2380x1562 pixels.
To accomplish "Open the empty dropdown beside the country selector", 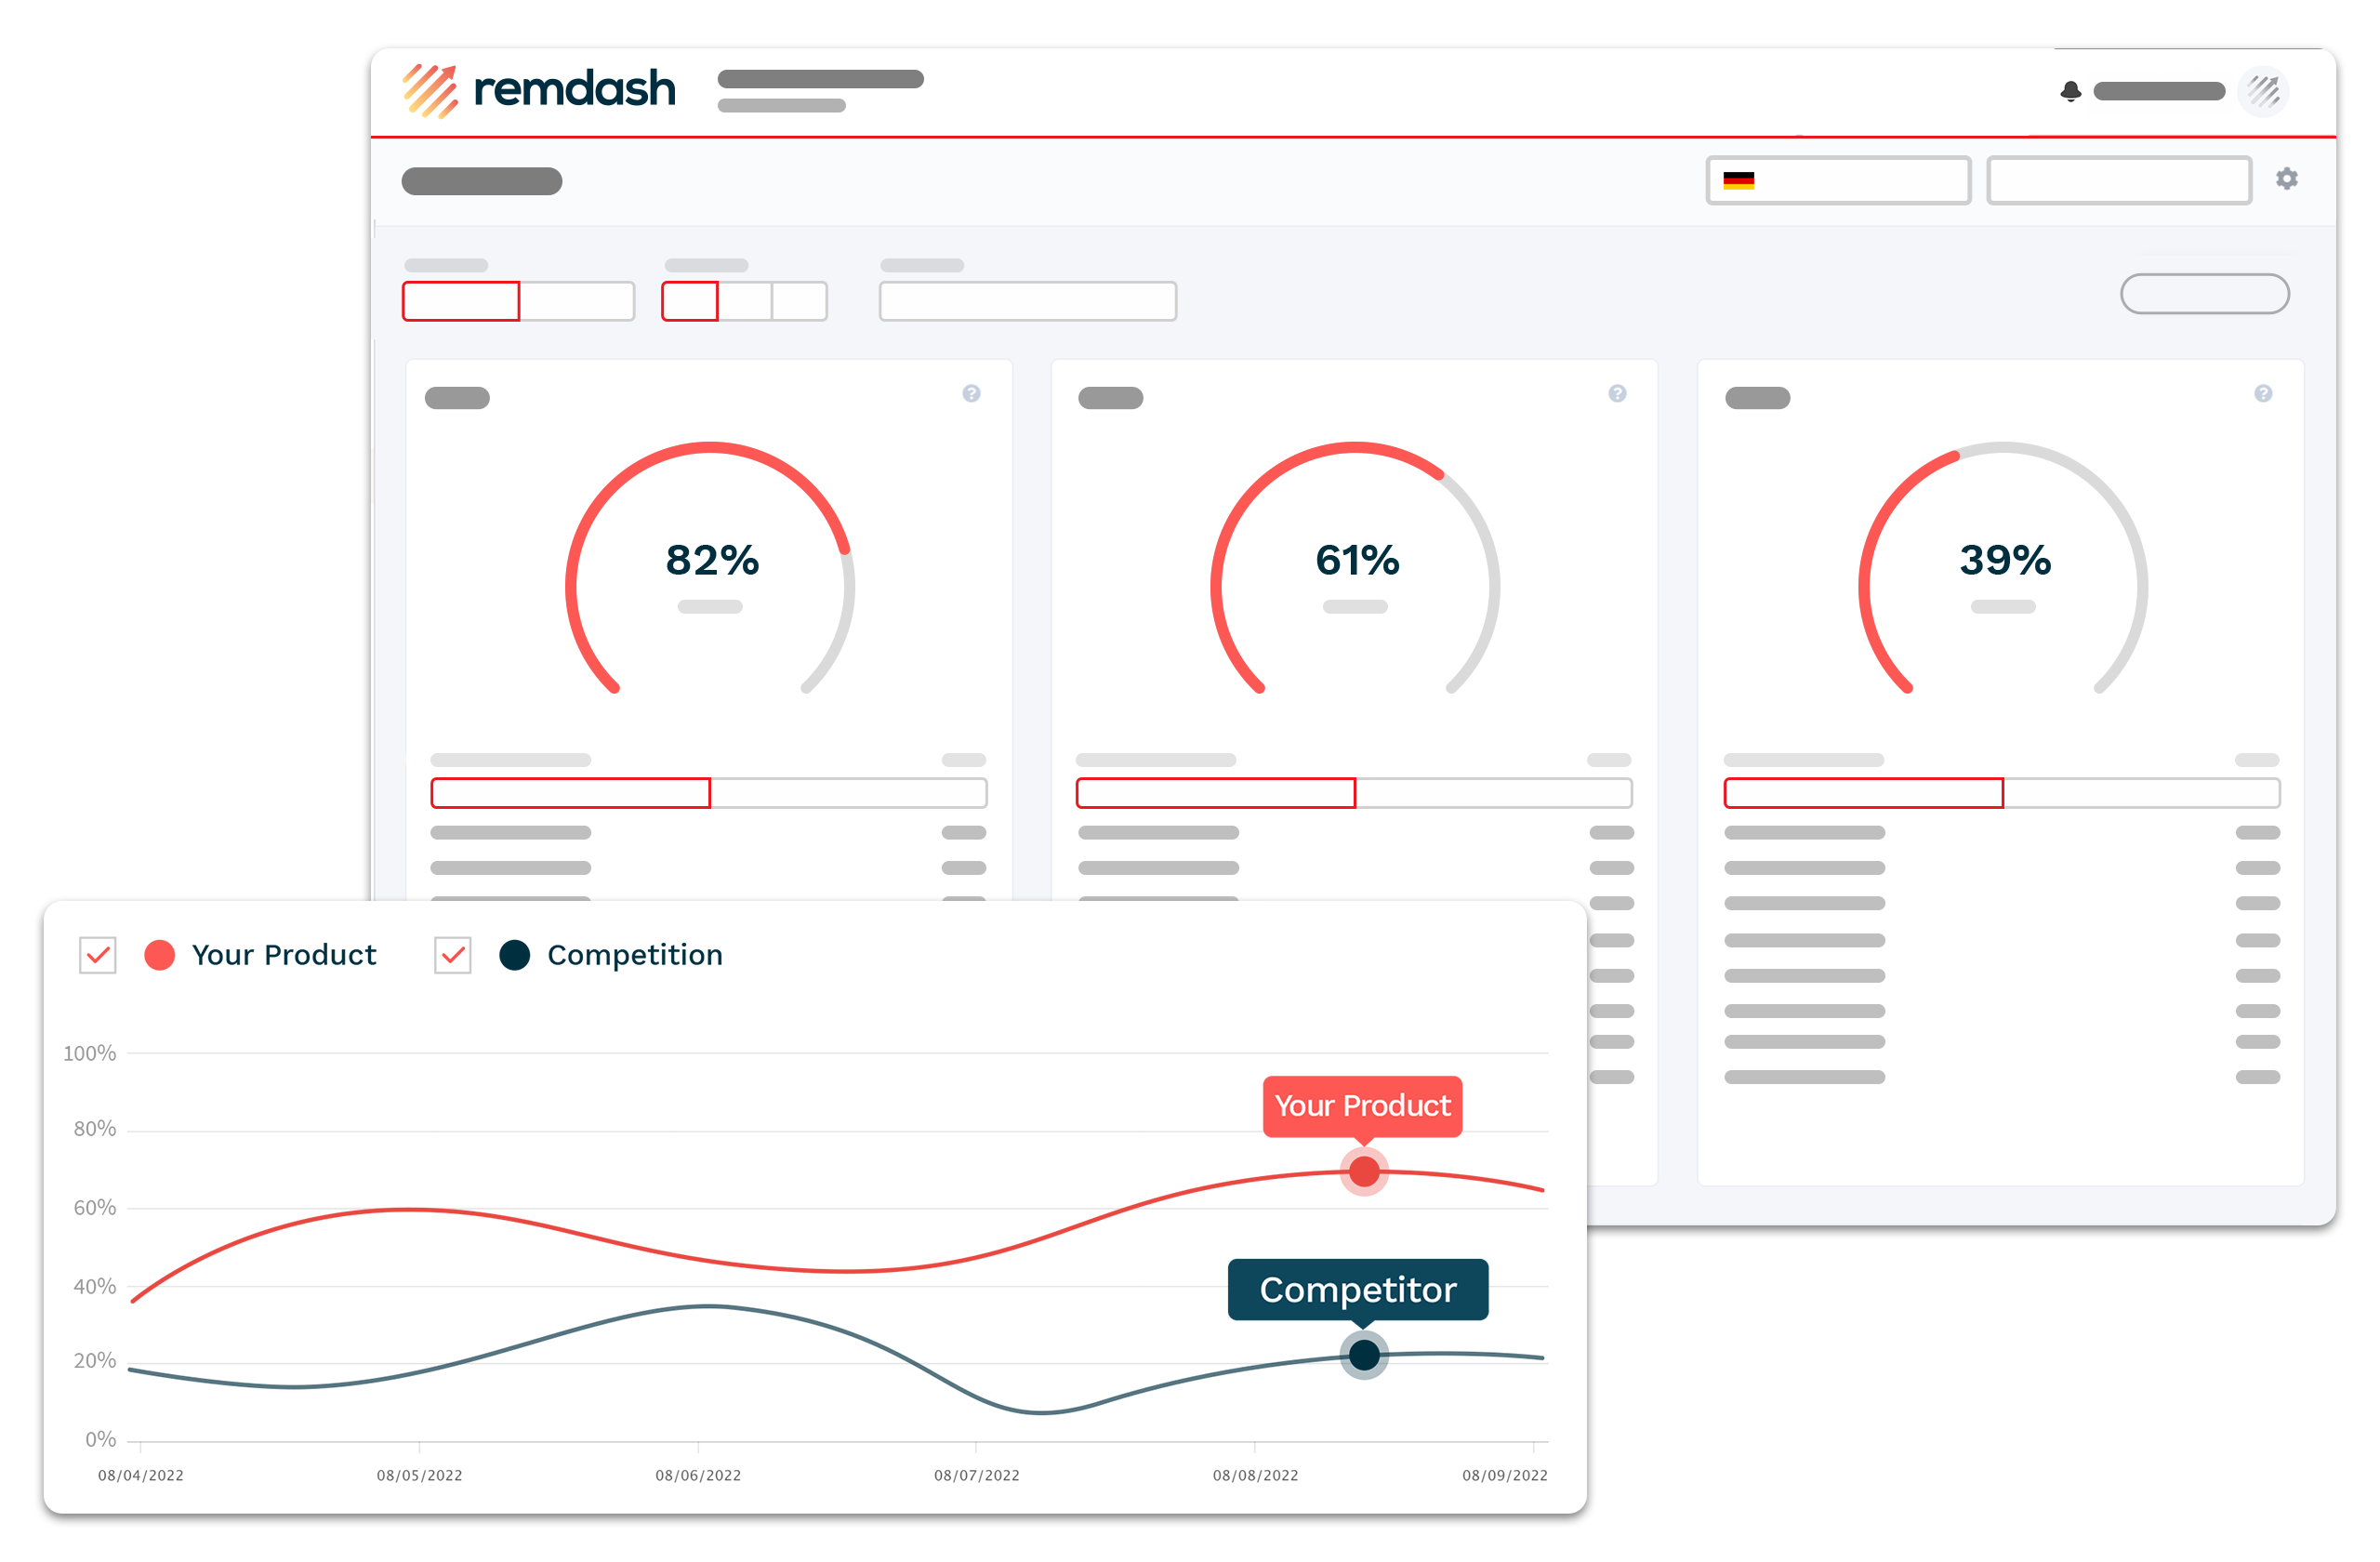I will click(x=2118, y=180).
